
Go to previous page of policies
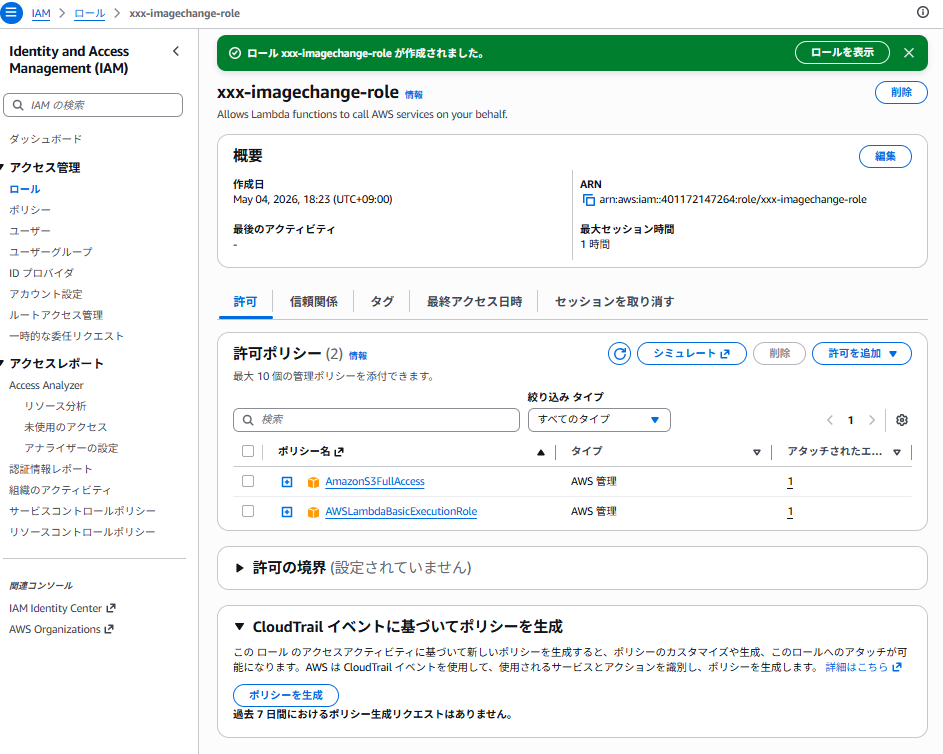pyautogui.click(x=830, y=420)
